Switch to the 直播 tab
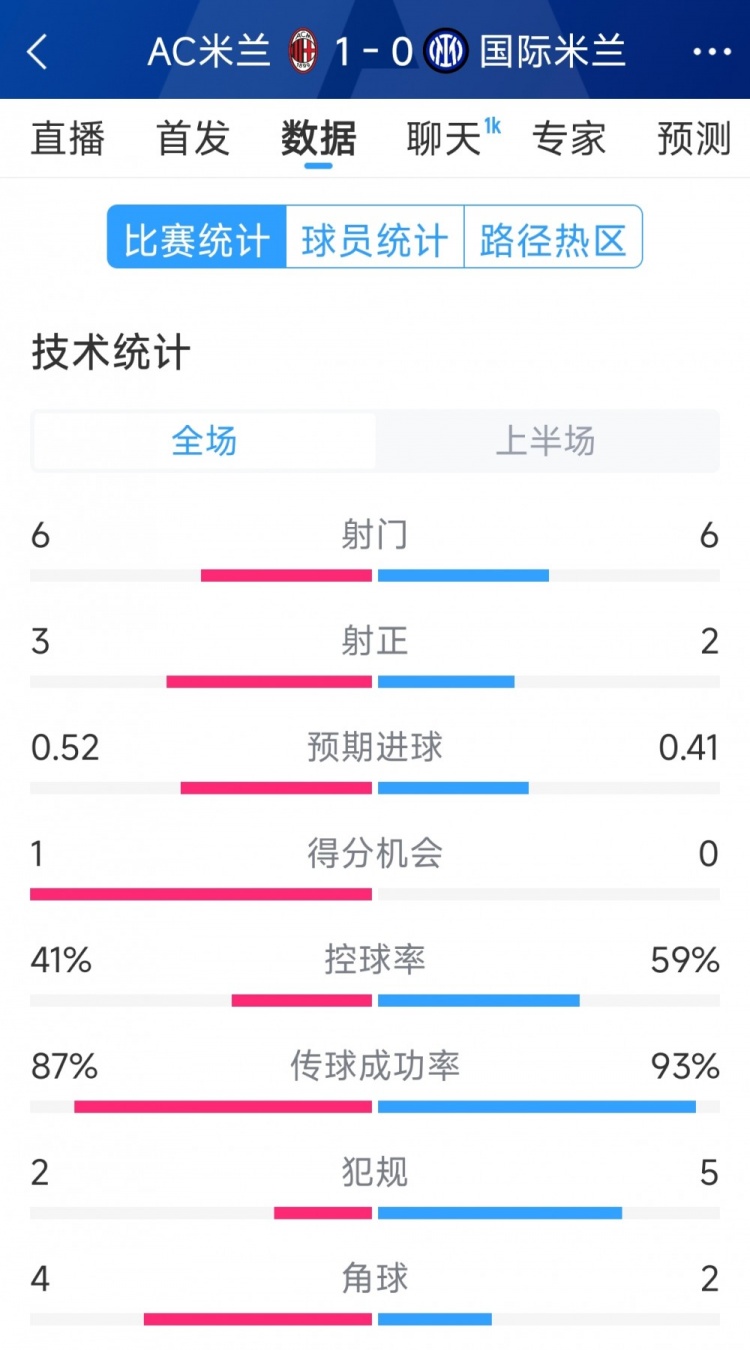Viewport: 750px width, 1350px height. (68, 139)
